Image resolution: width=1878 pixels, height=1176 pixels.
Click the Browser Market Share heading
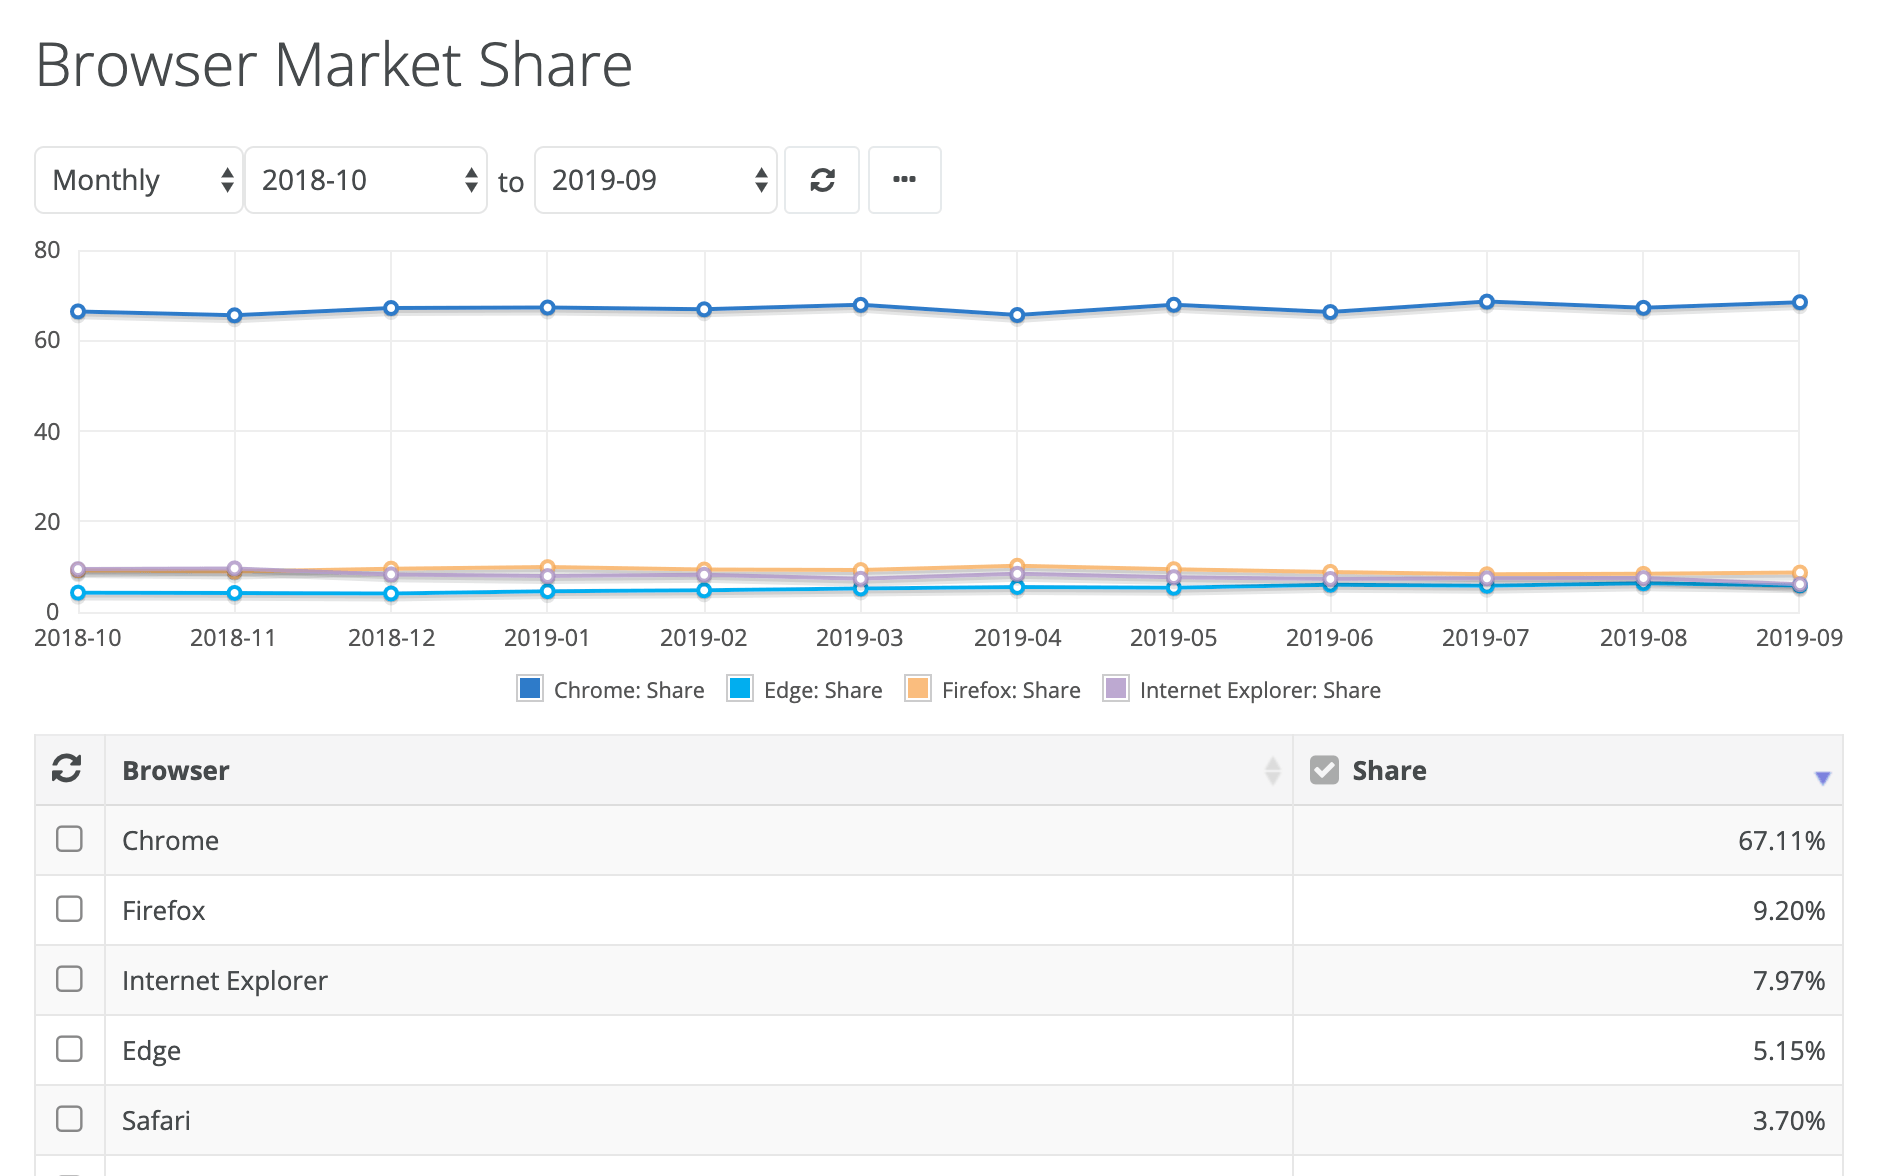pos(334,66)
